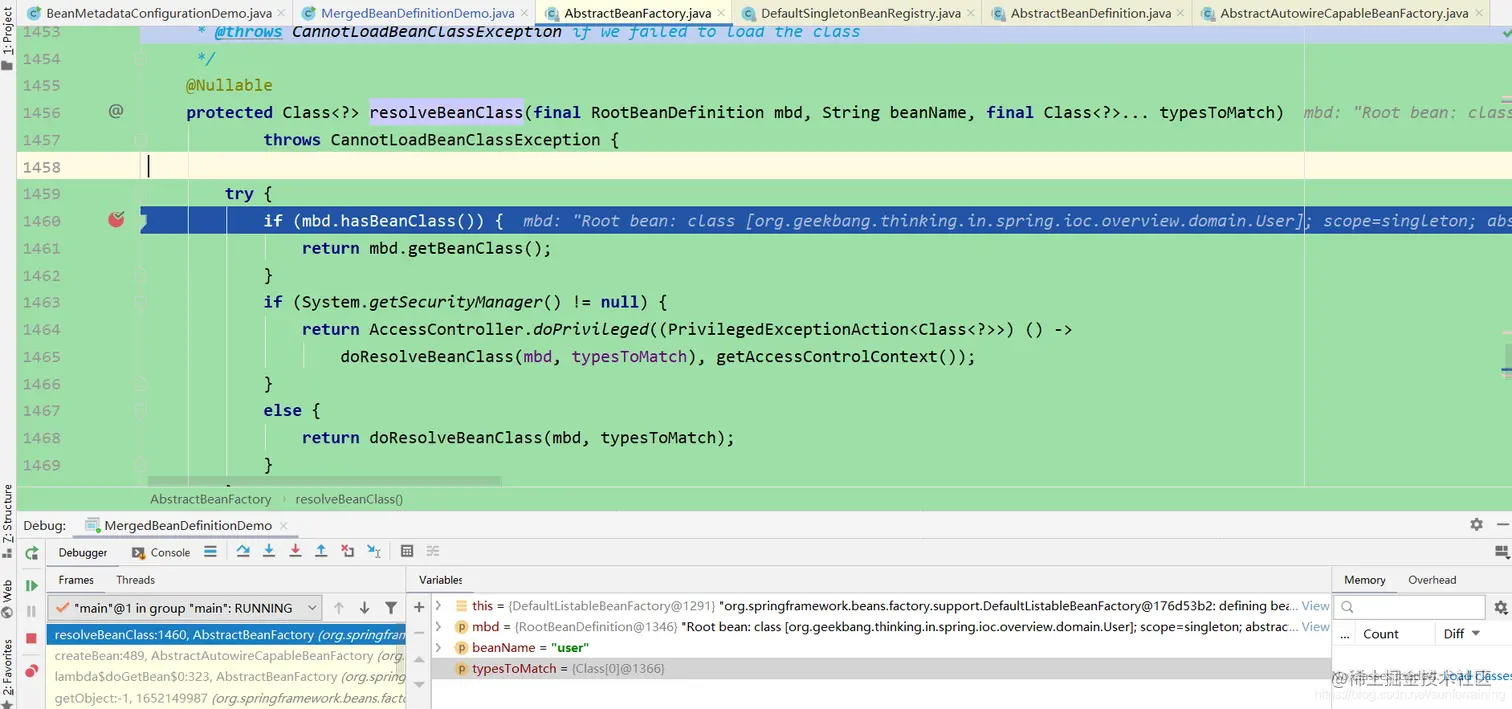Resume program execution in debugger

pos(32,585)
